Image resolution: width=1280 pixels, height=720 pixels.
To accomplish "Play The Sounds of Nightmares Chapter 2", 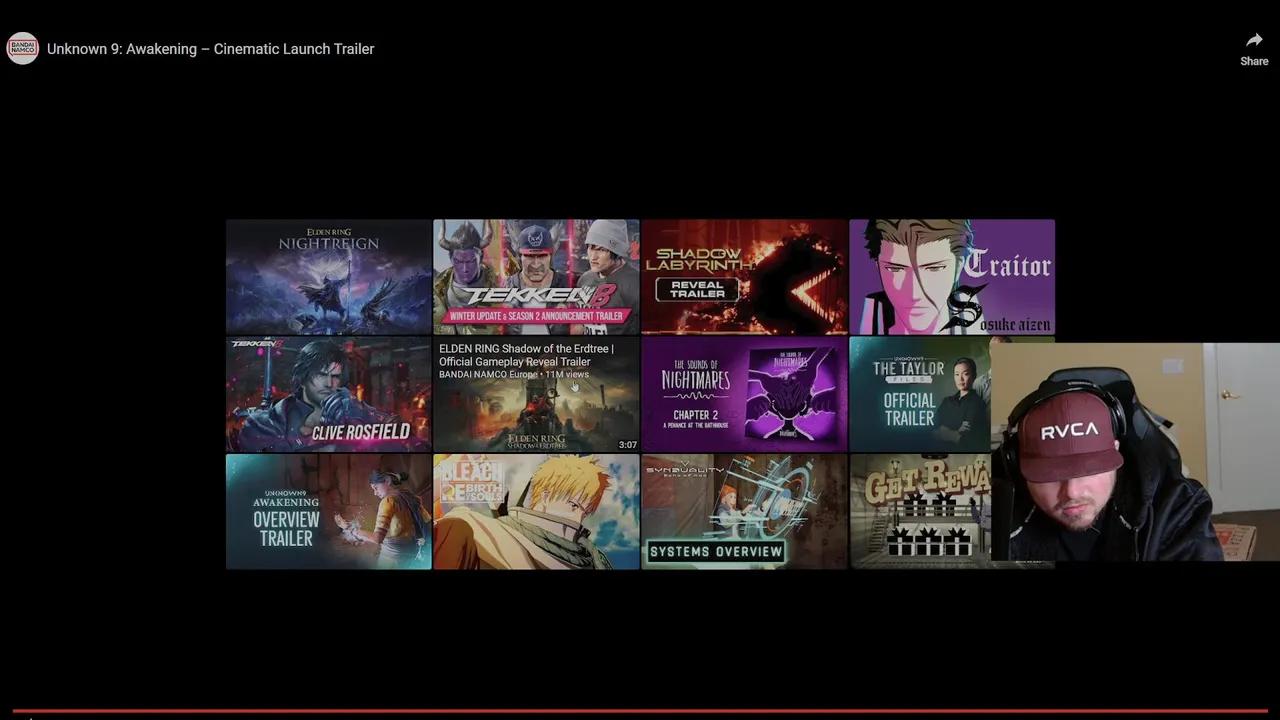I will click(x=744, y=394).
